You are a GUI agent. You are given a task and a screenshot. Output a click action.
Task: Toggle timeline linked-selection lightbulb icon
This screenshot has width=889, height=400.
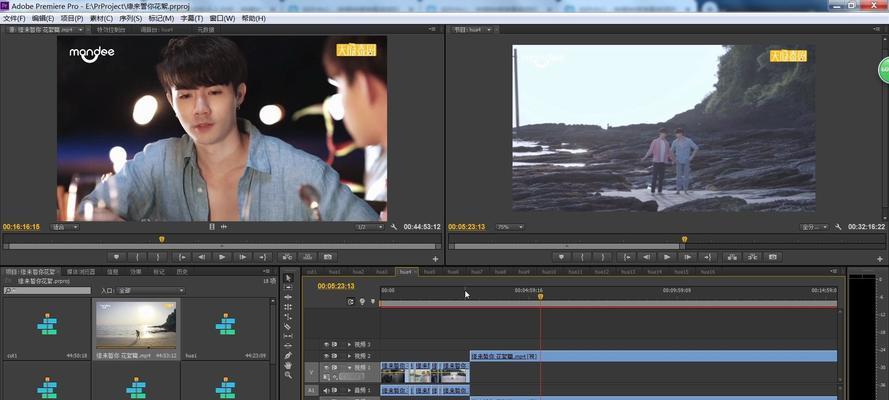(362, 301)
